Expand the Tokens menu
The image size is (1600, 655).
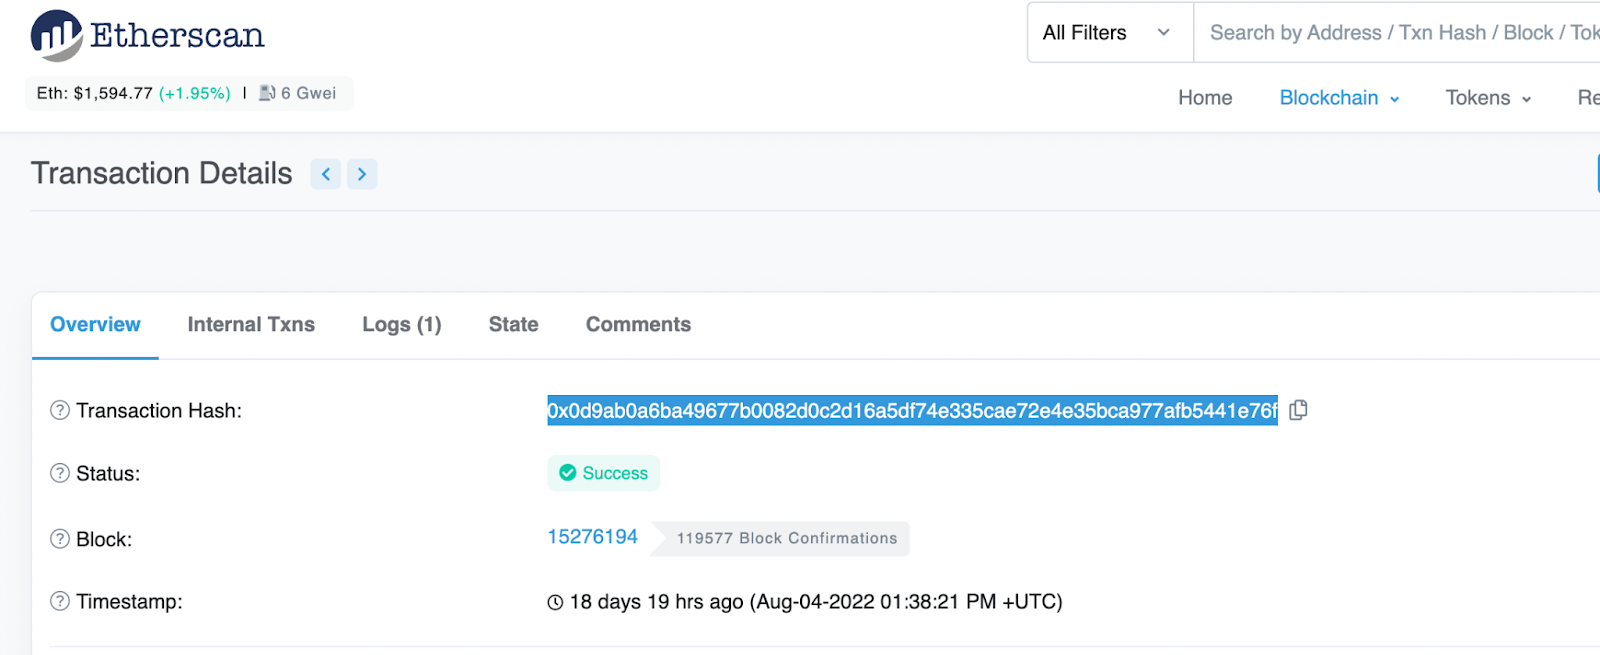click(1488, 98)
